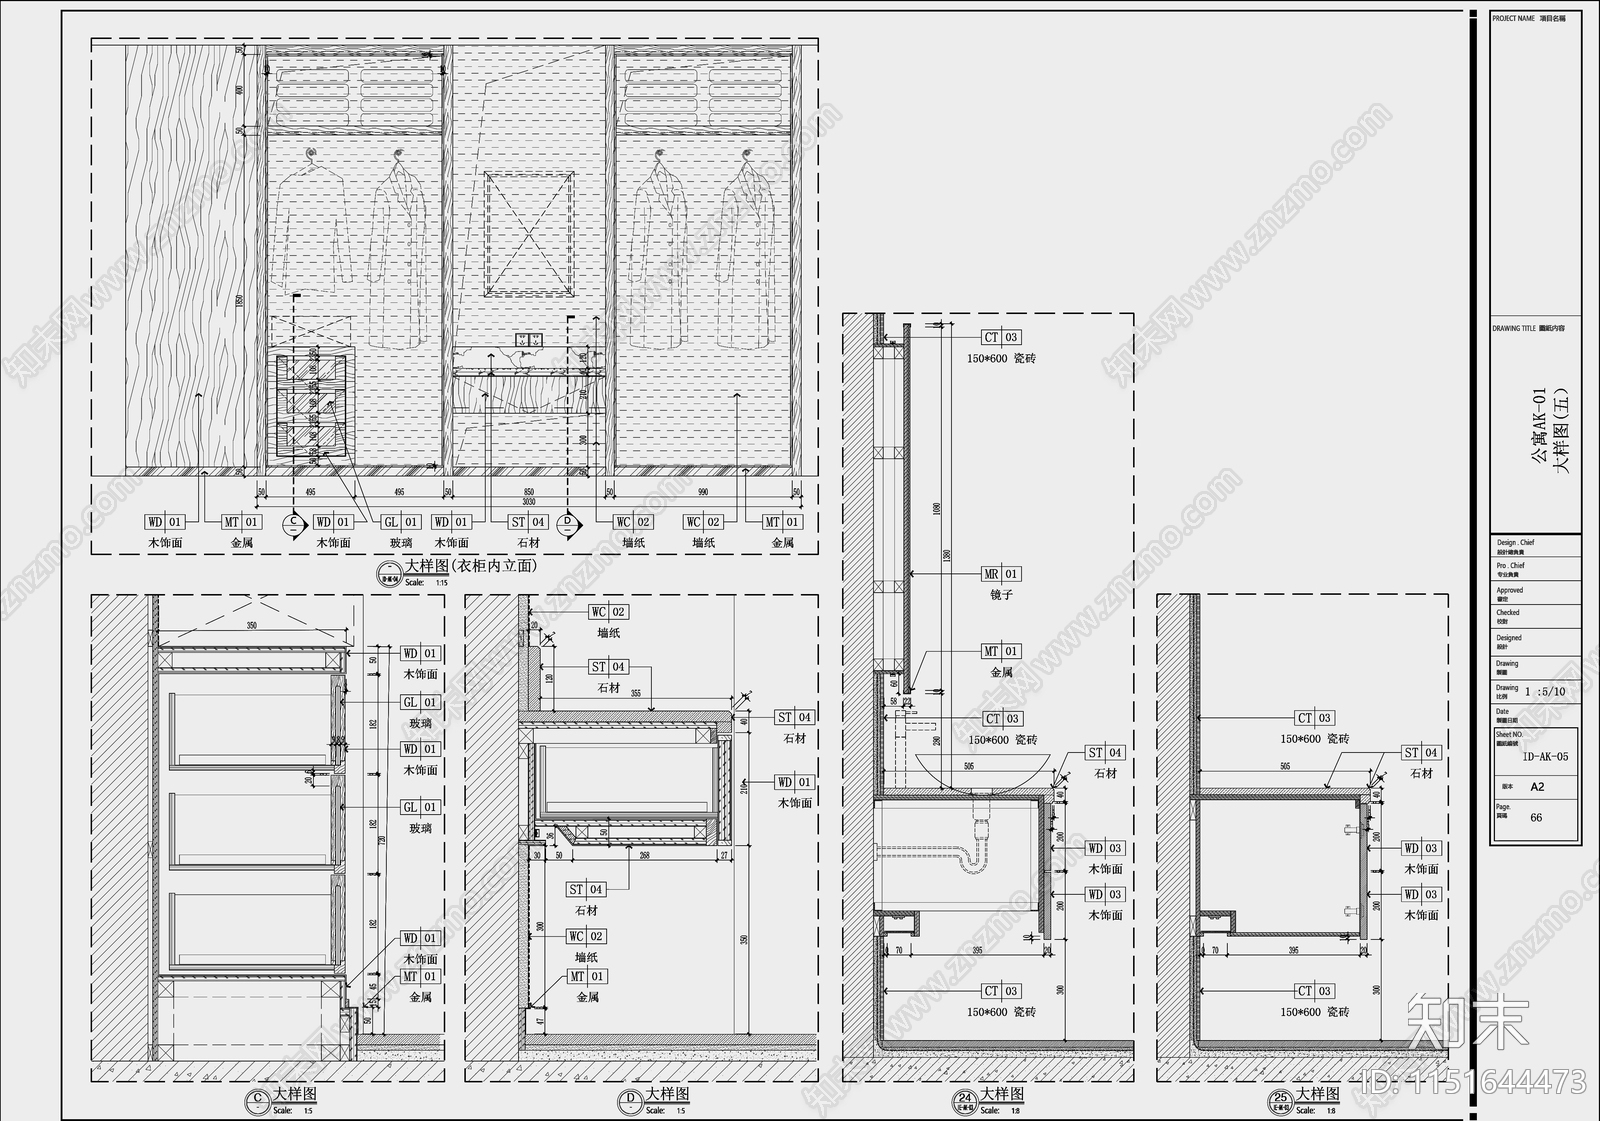
Task: Select the paper size A2
Action: [x=1538, y=787]
